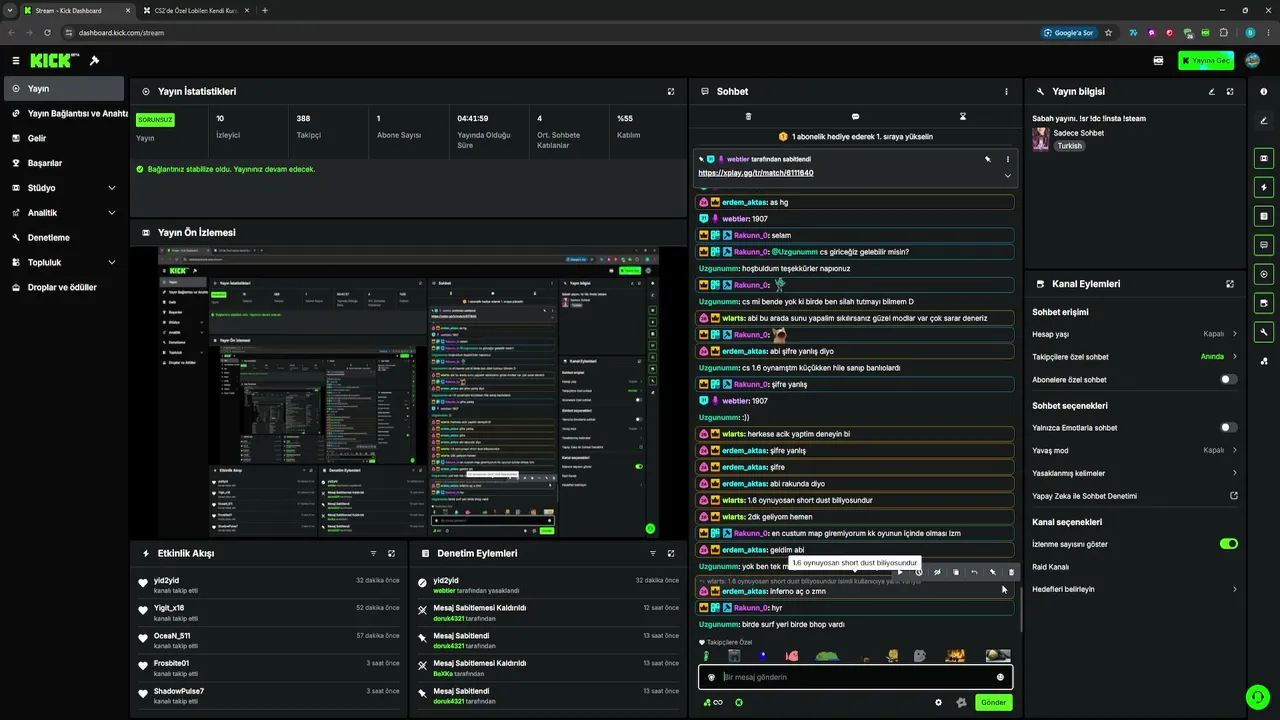The width and height of the screenshot is (1280, 720).
Task: Click the hourglass icon in Sohbet toolbar
Action: [963, 117]
